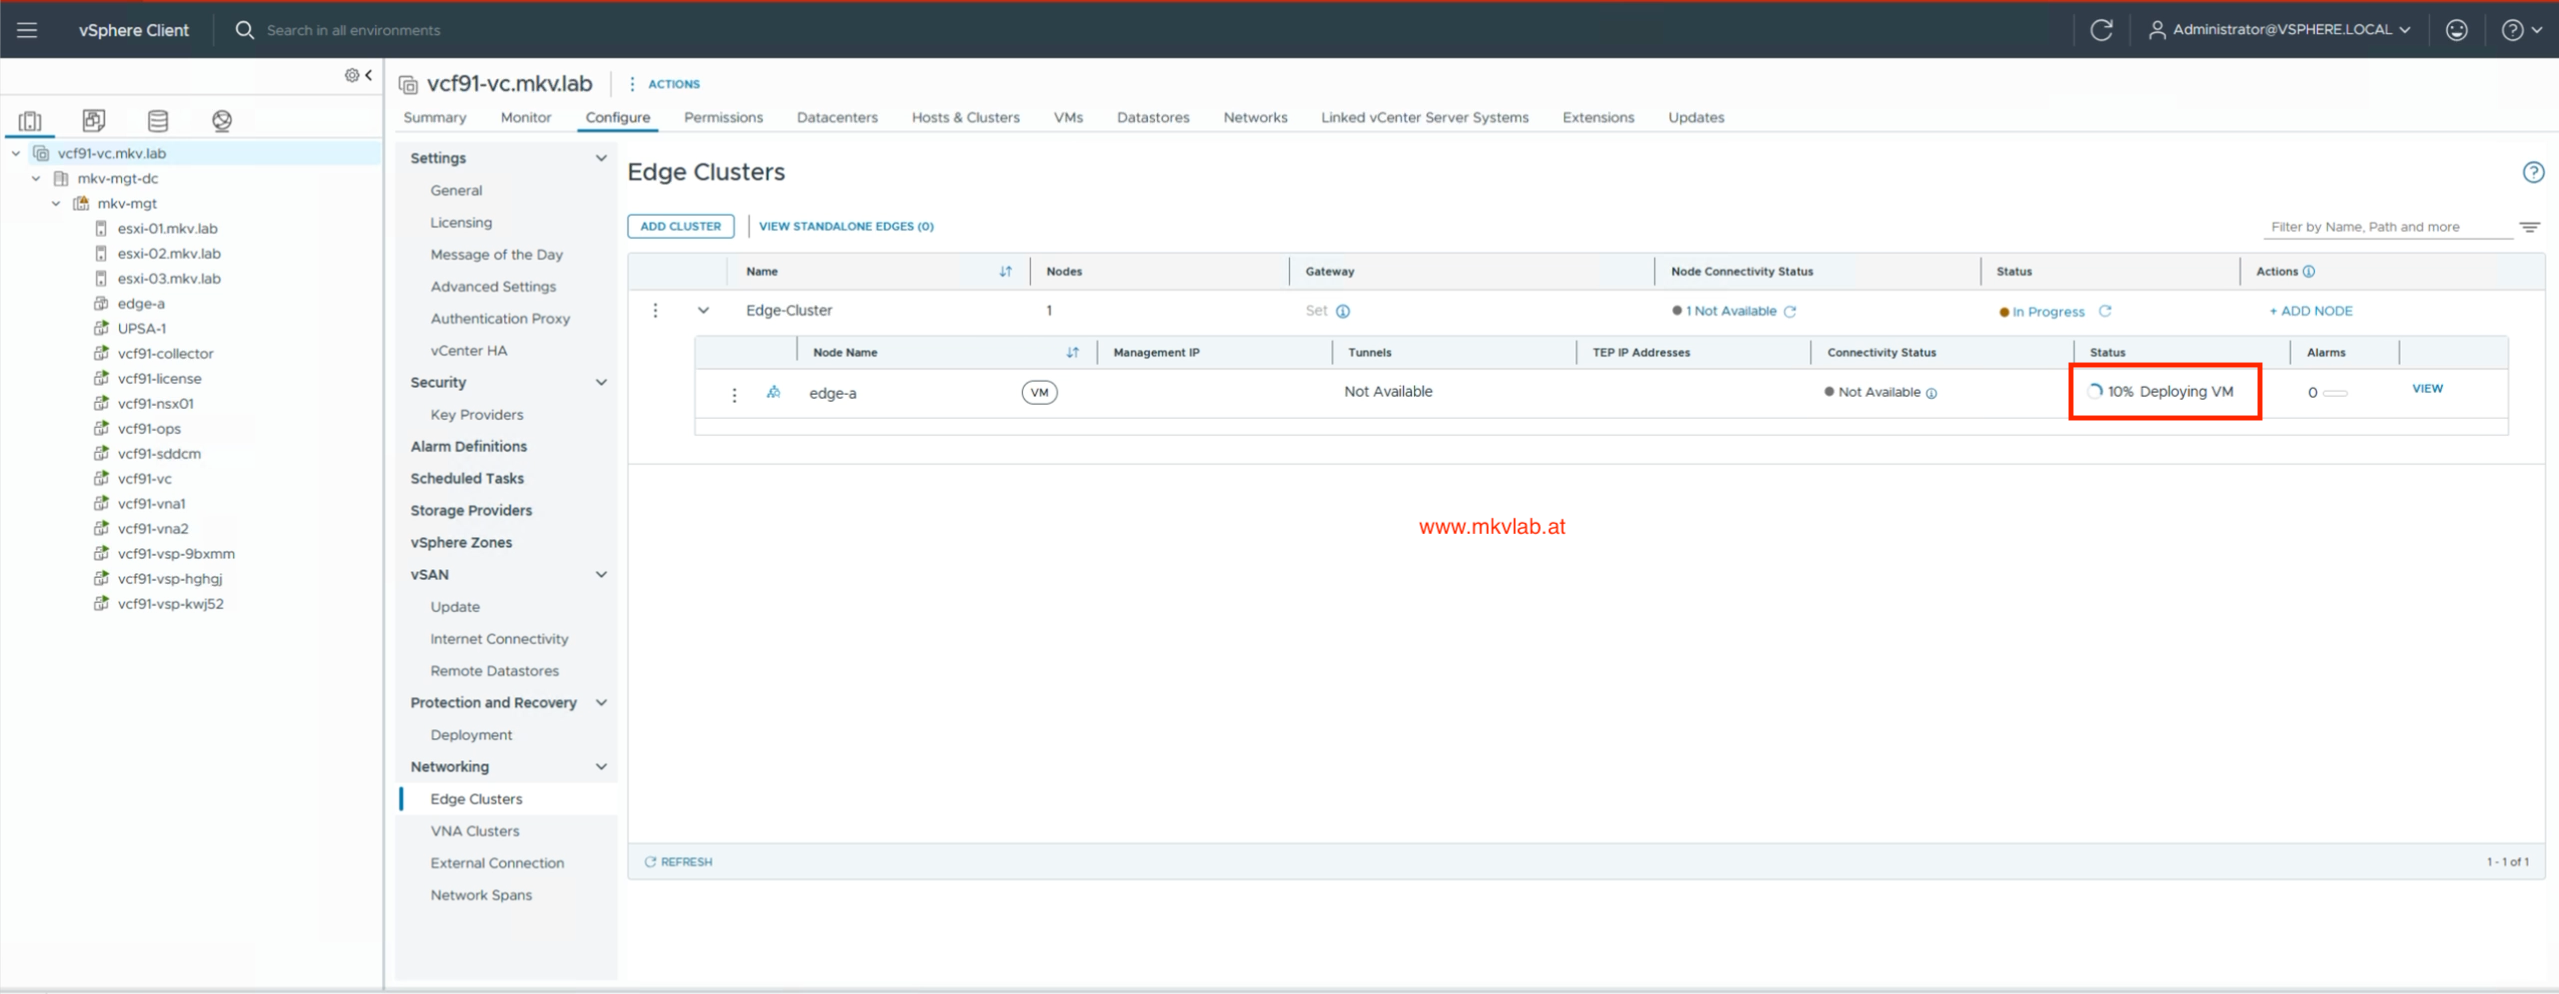This screenshot has height=994, width=2559.
Task: Click VIEW STANDALONE EDGES link
Action: pyautogui.click(x=846, y=226)
